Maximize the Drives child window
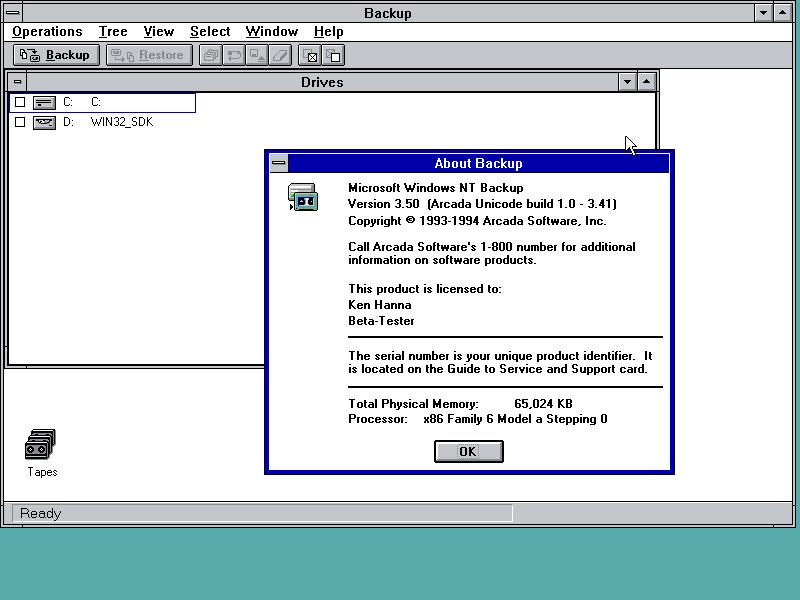The height and width of the screenshot is (600, 800). coord(646,82)
